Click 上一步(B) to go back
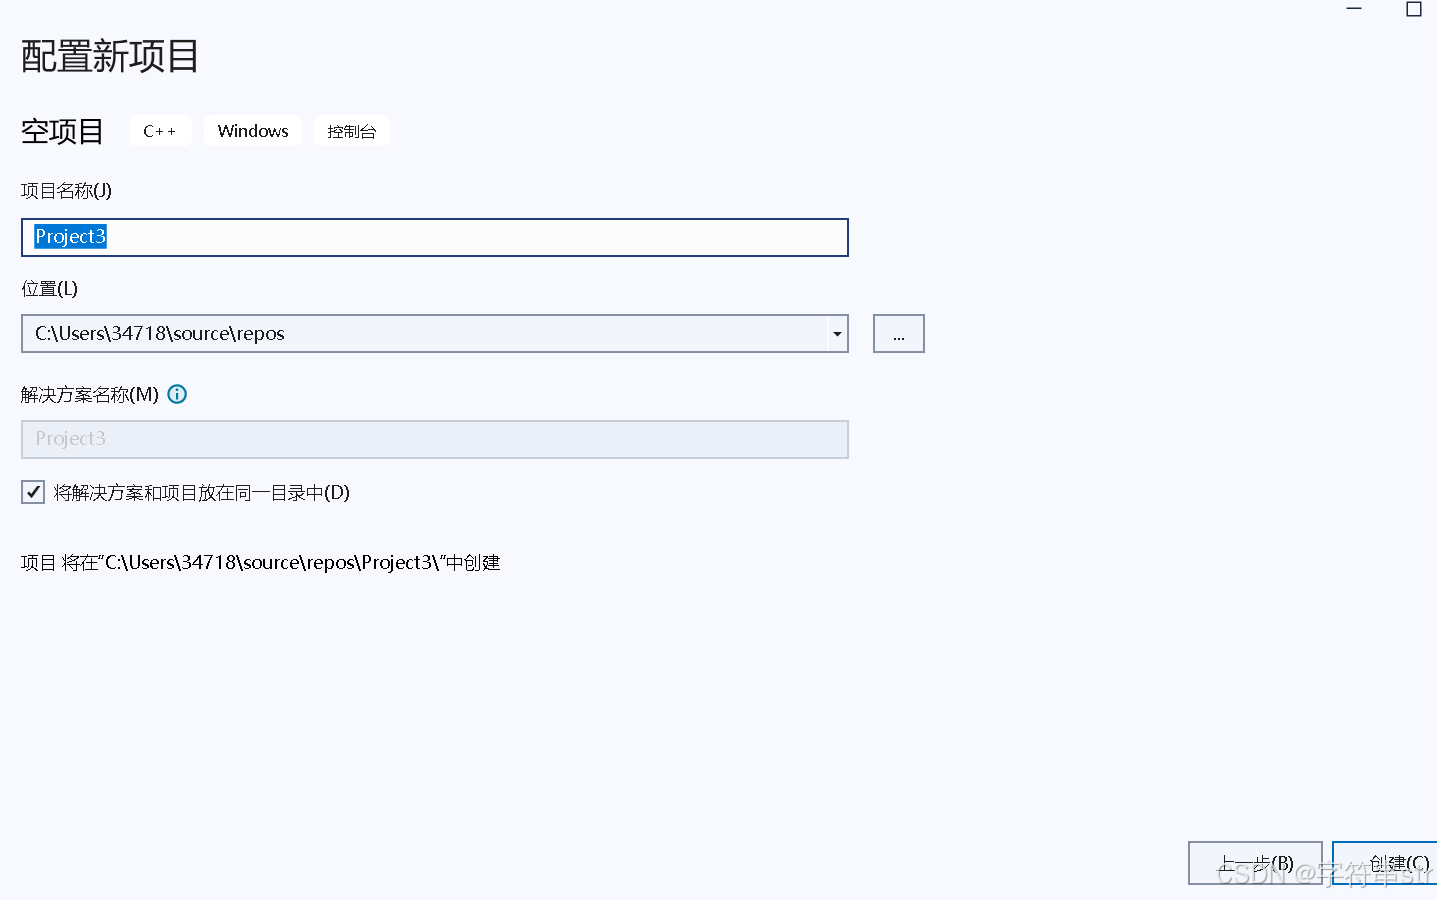 [1255, 863]
